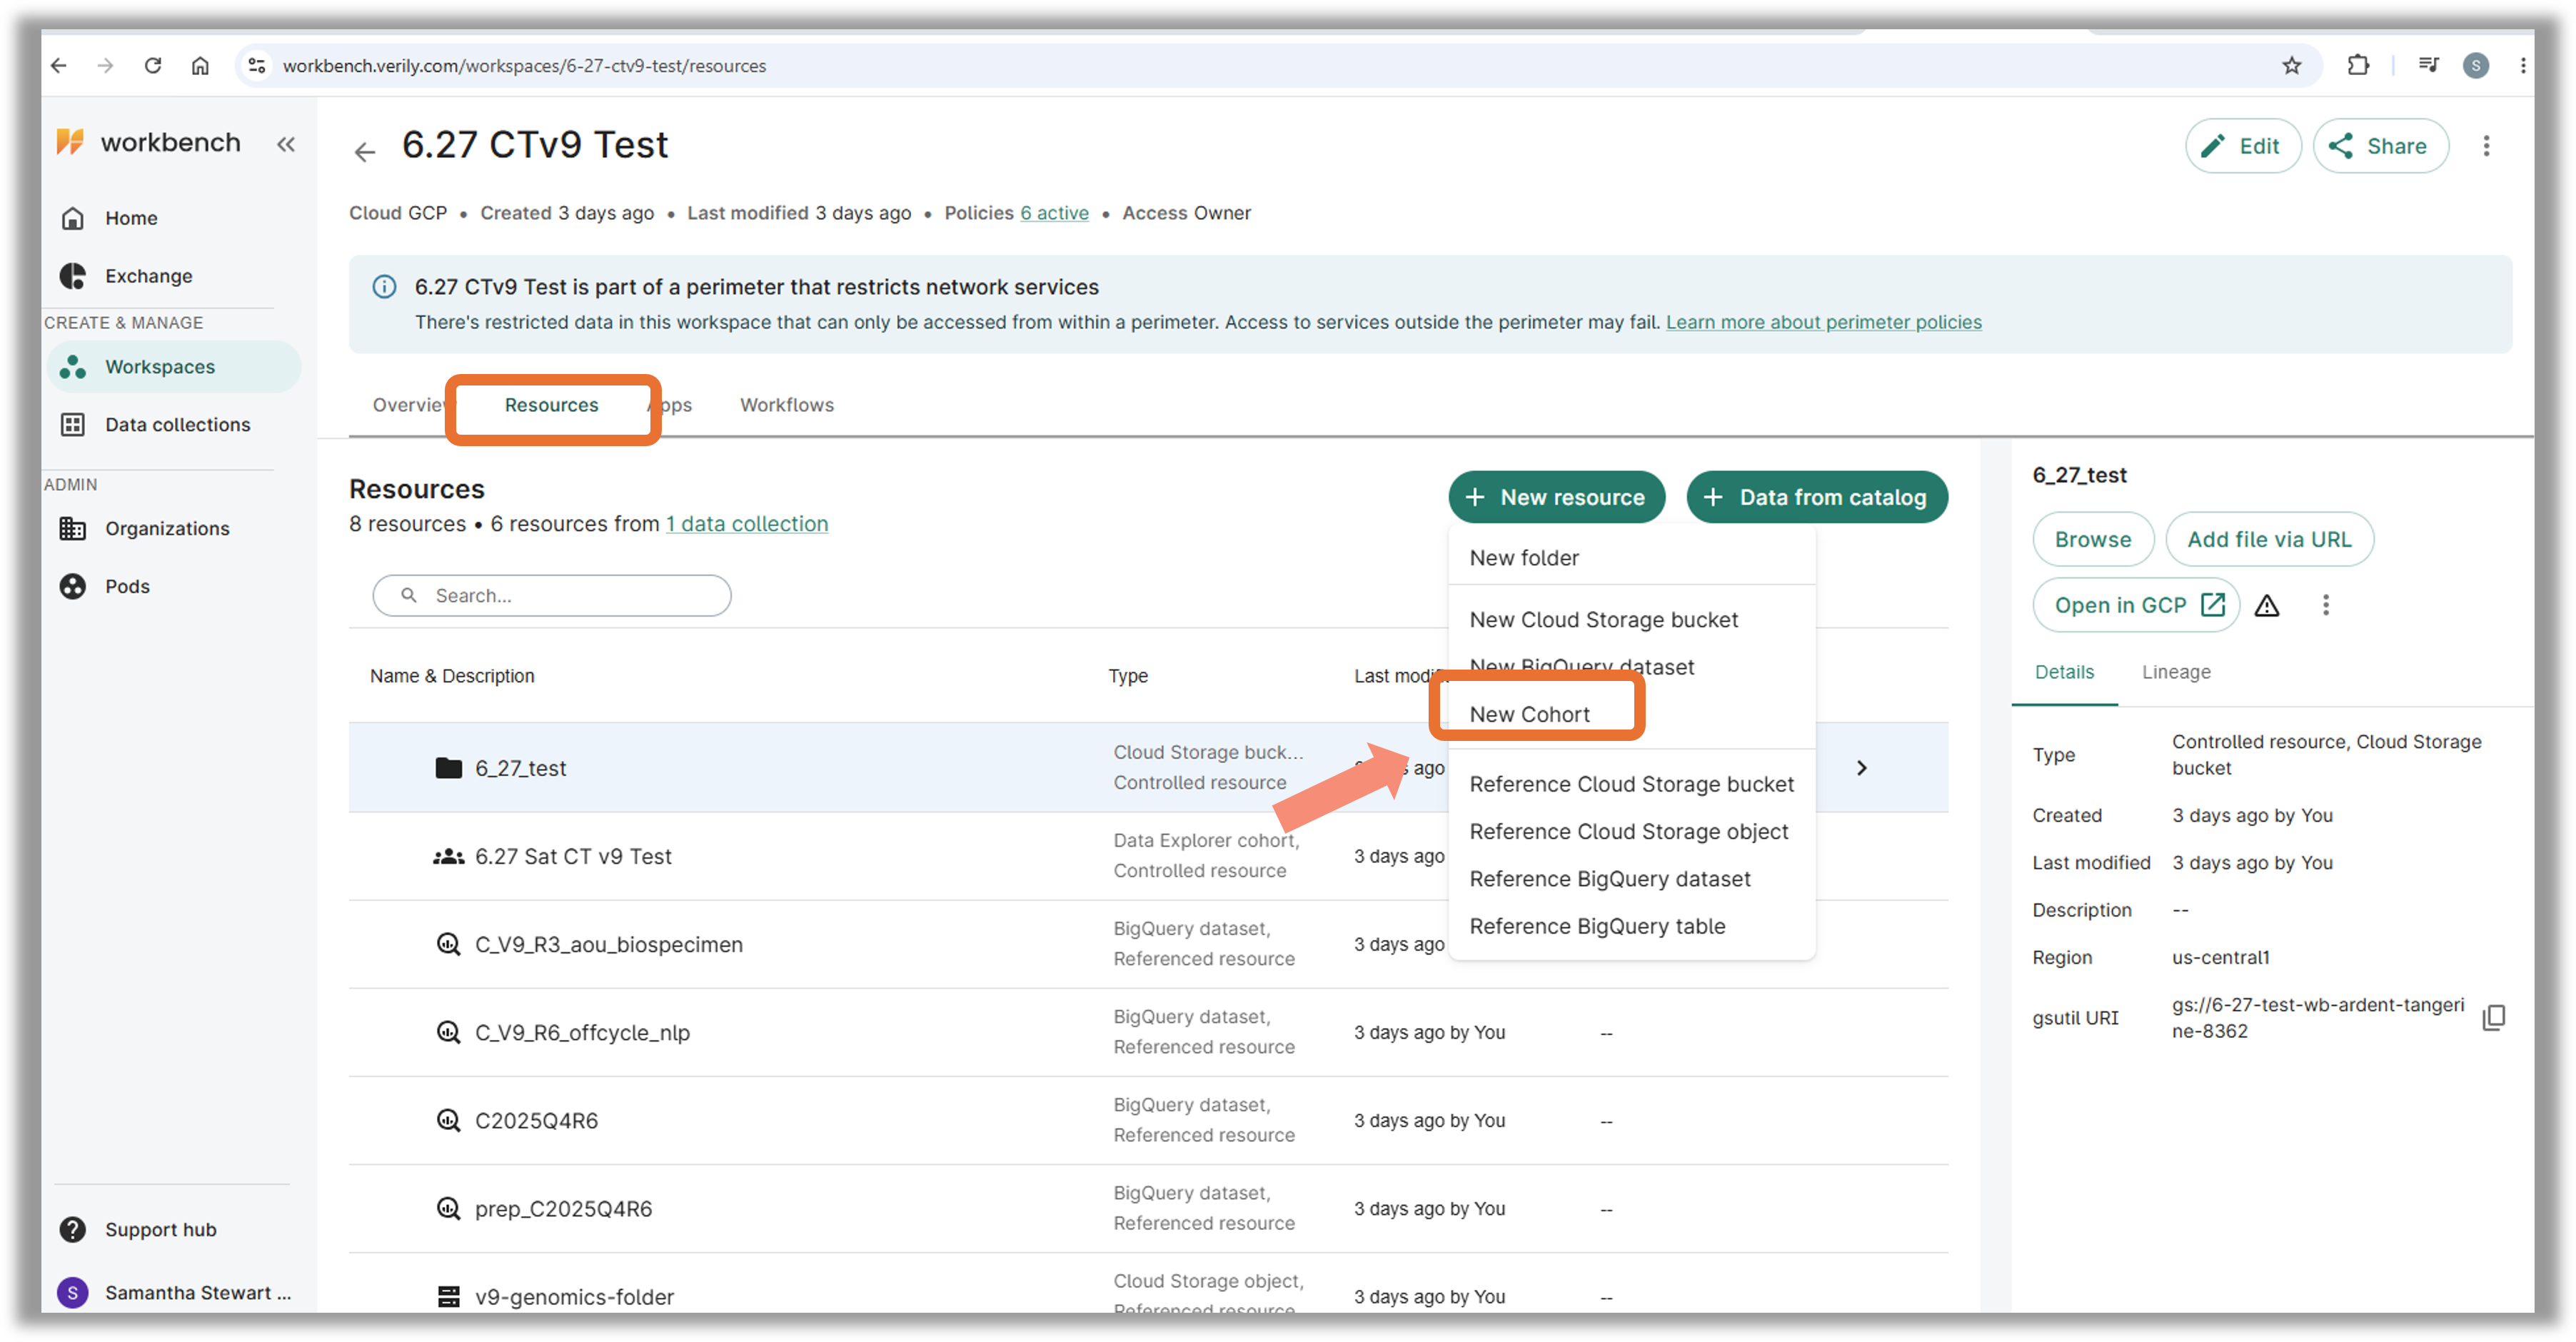Select New Cohort from the menu
This screenshot has width=2576, height=1342.
point(1529,714)
